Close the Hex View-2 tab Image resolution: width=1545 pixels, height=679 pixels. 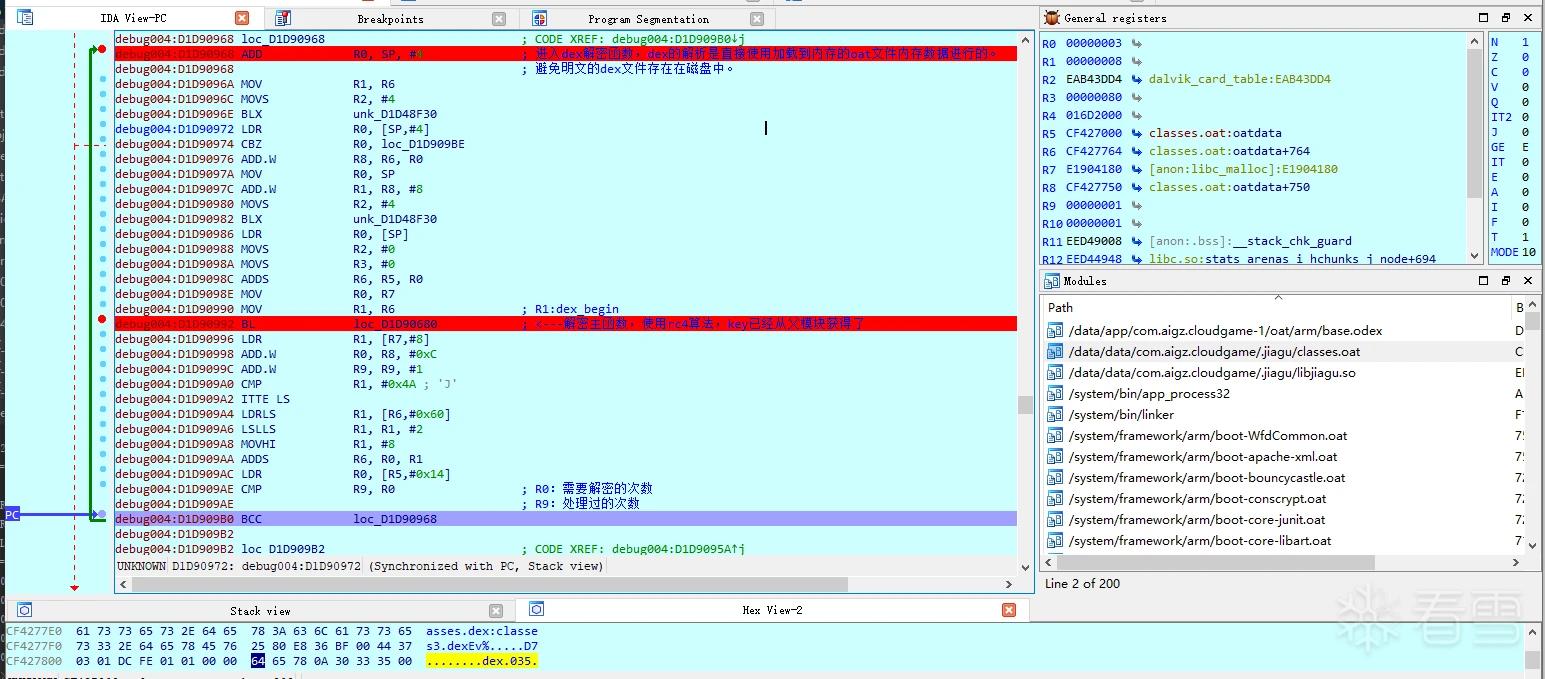[1009, 610]
